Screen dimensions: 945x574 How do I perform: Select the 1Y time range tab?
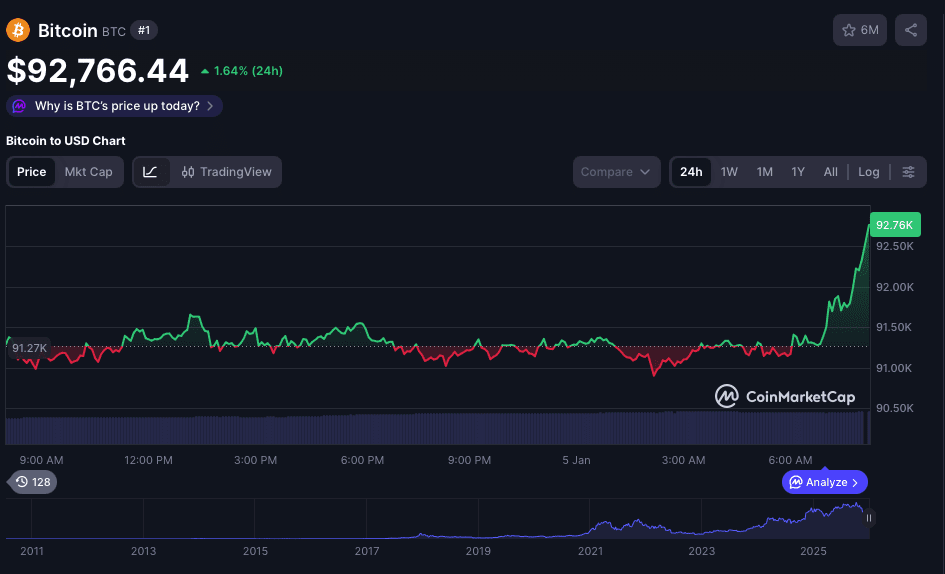coord(798,172)
